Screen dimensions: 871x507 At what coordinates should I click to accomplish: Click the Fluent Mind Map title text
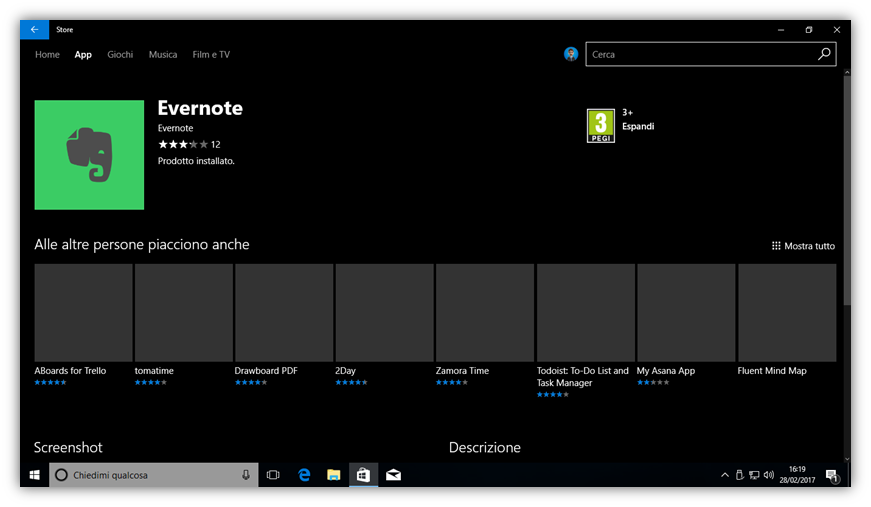pyautogui.click(x=772, y=370)
